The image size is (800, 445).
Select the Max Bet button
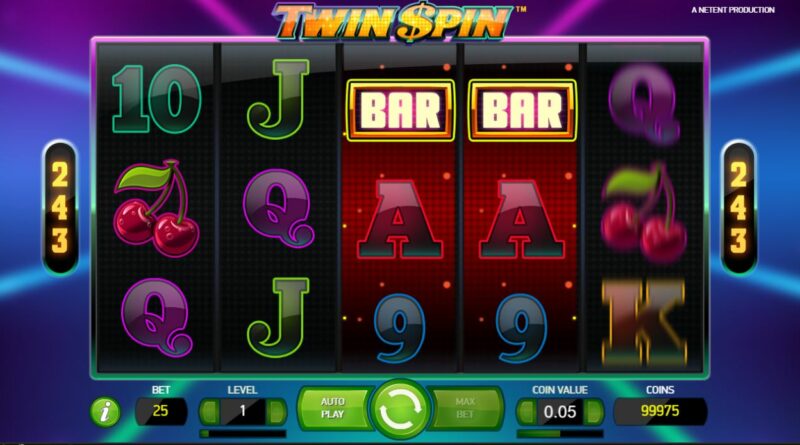[465, 408]
